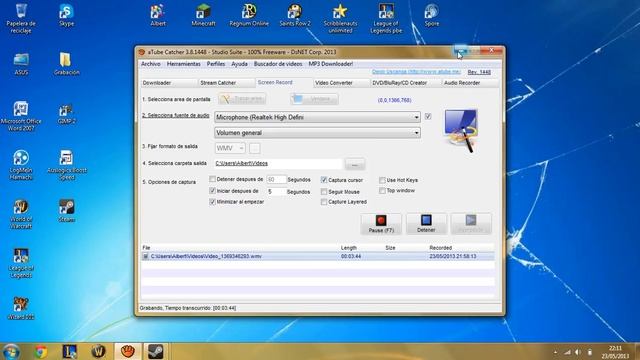This screenshot has width=640, height=360.
Task: Switch to the Audio Recorder tab
Action: [470, 83]
